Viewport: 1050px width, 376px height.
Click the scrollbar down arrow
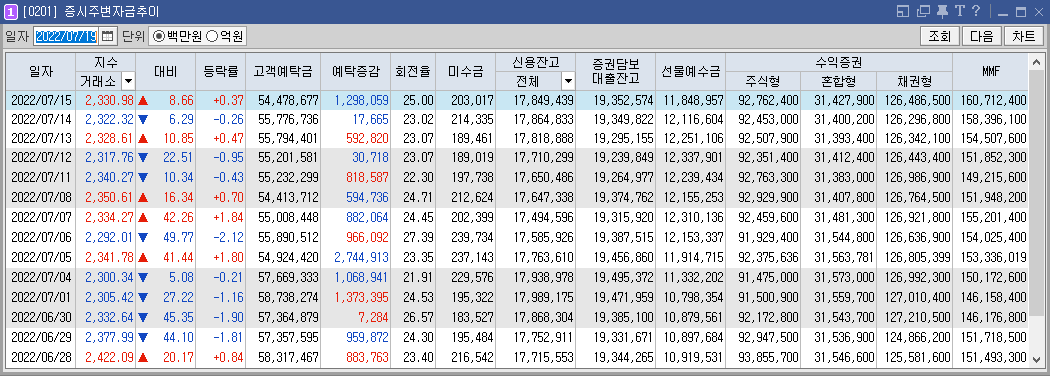coord(1037,360)
